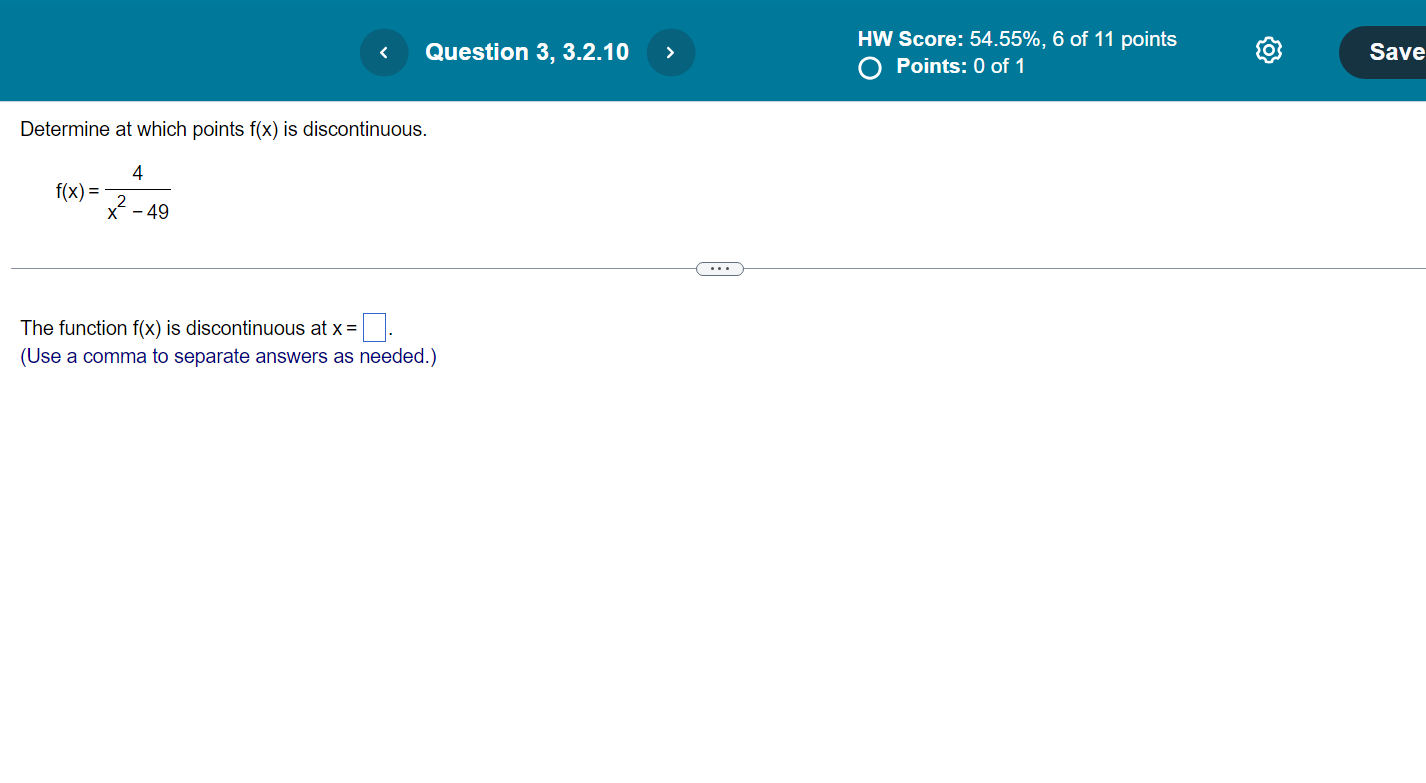Click the settings gear beside Save
1426x783 pixels.
click(x=1268, y=50)
